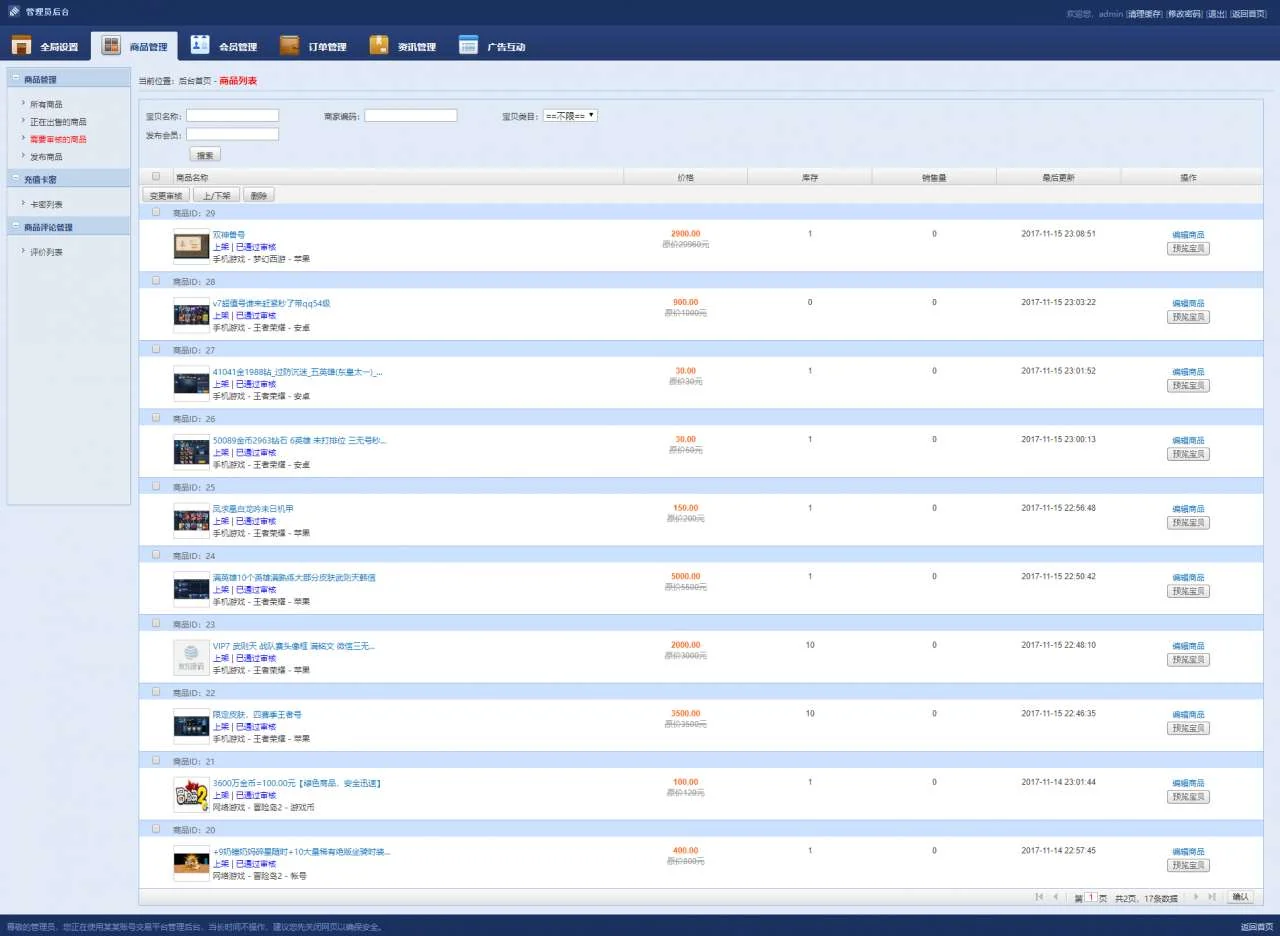This screenshot has height=936, width=1280.
Task: Check the checkbox for 商品ID 29
Action: (155, 212)
